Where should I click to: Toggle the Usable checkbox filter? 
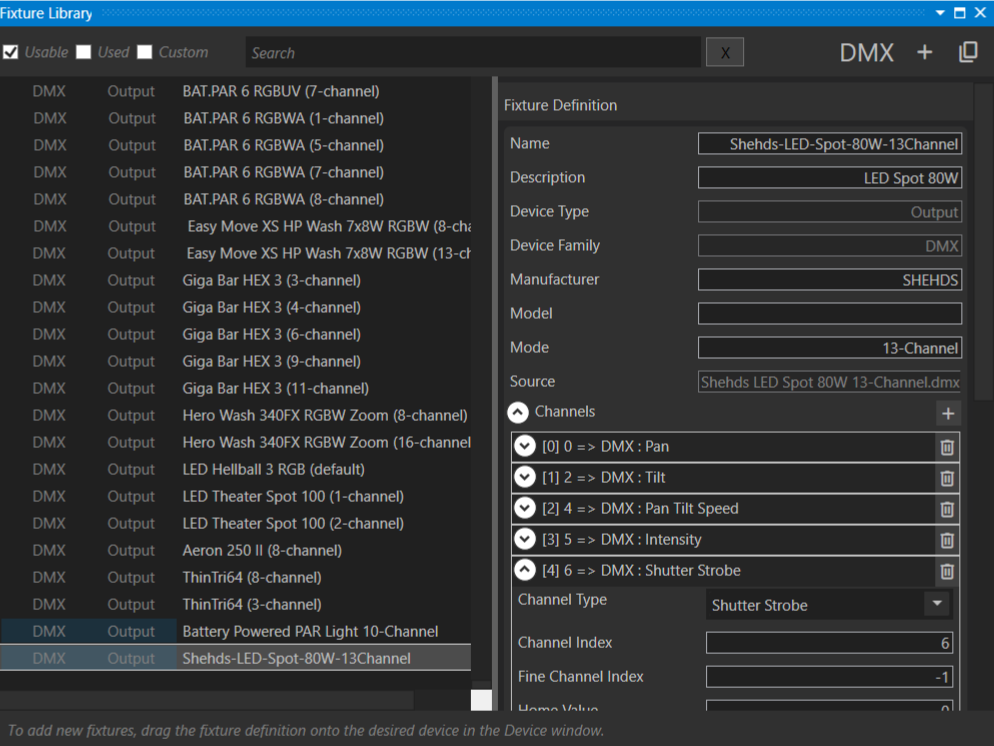pos(10,52)
